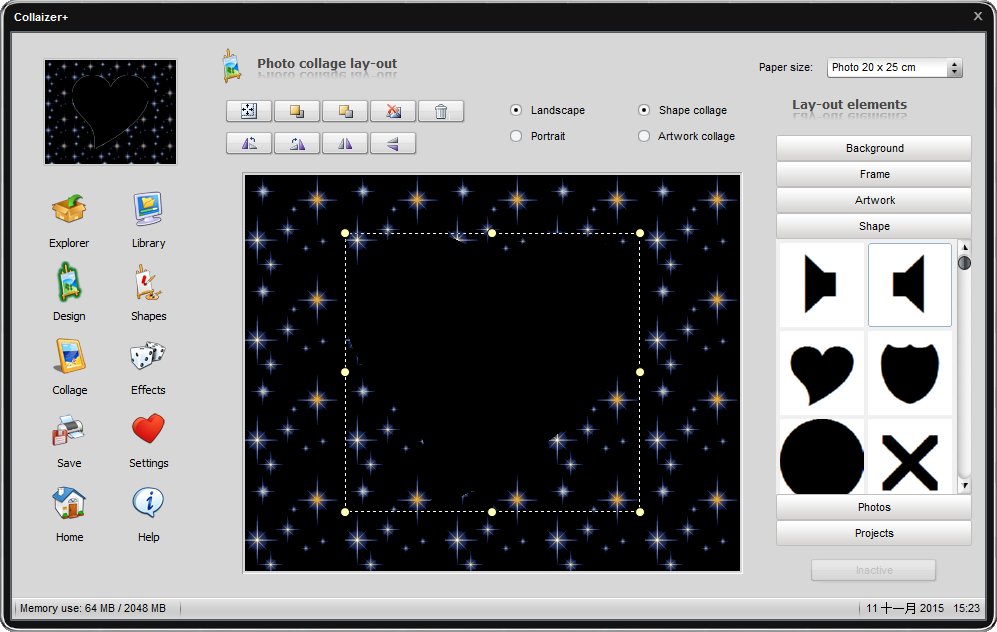
Task: Click the flip horizontal mirror icon
Action: 345,143
